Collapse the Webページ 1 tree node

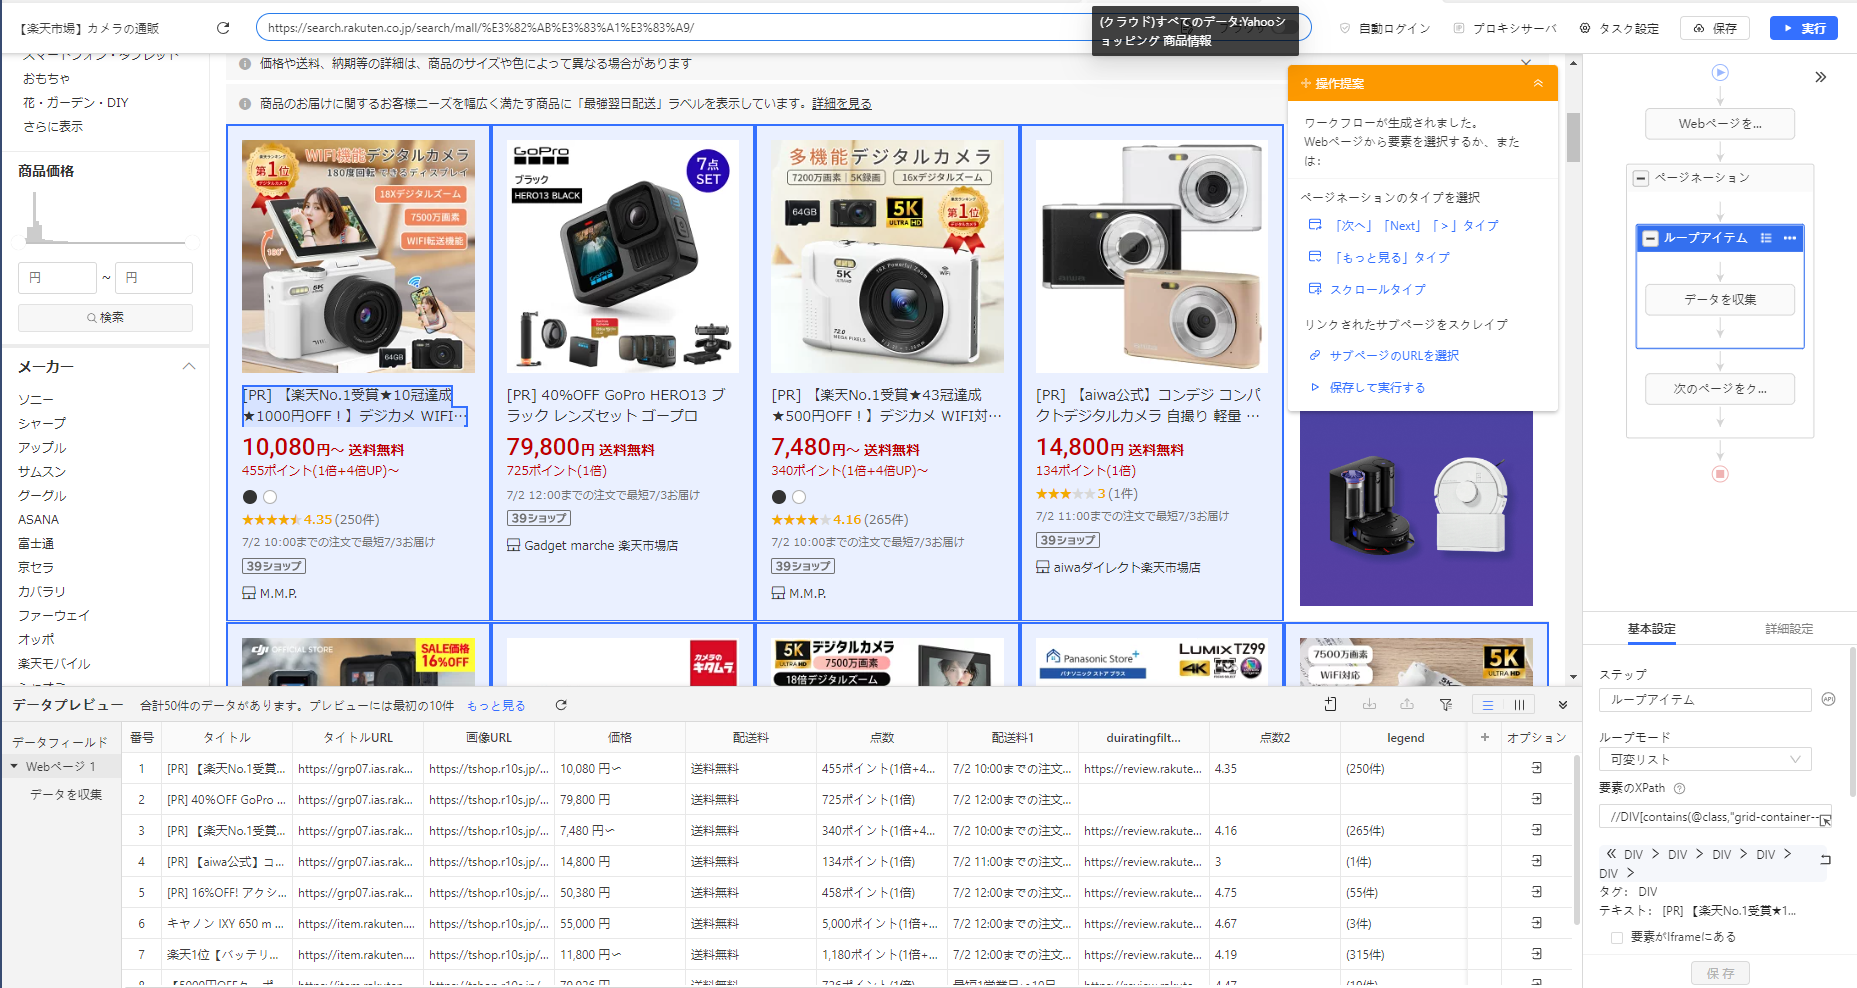point(14,766)
